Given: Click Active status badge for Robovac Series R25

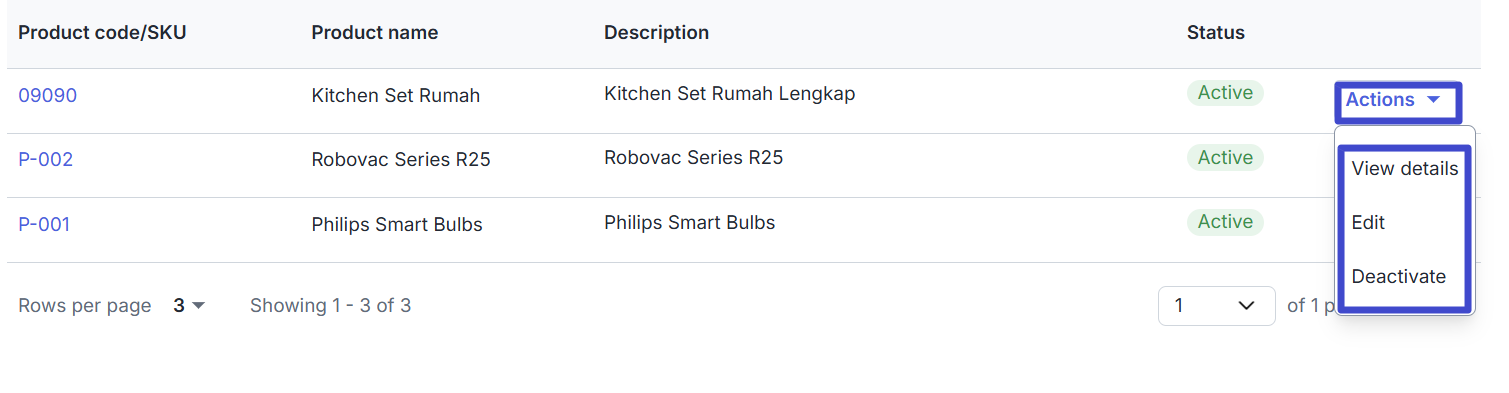Looking at the screenshot, I should pos(1225,157).
